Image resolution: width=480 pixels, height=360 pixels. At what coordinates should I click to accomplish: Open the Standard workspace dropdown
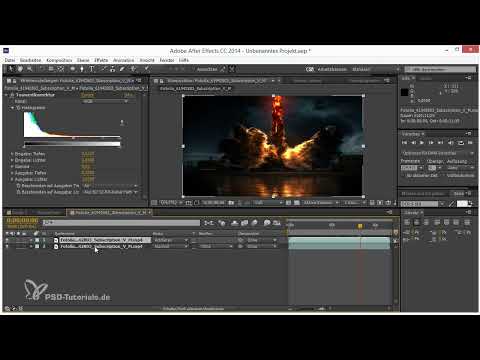pos(376,69)
